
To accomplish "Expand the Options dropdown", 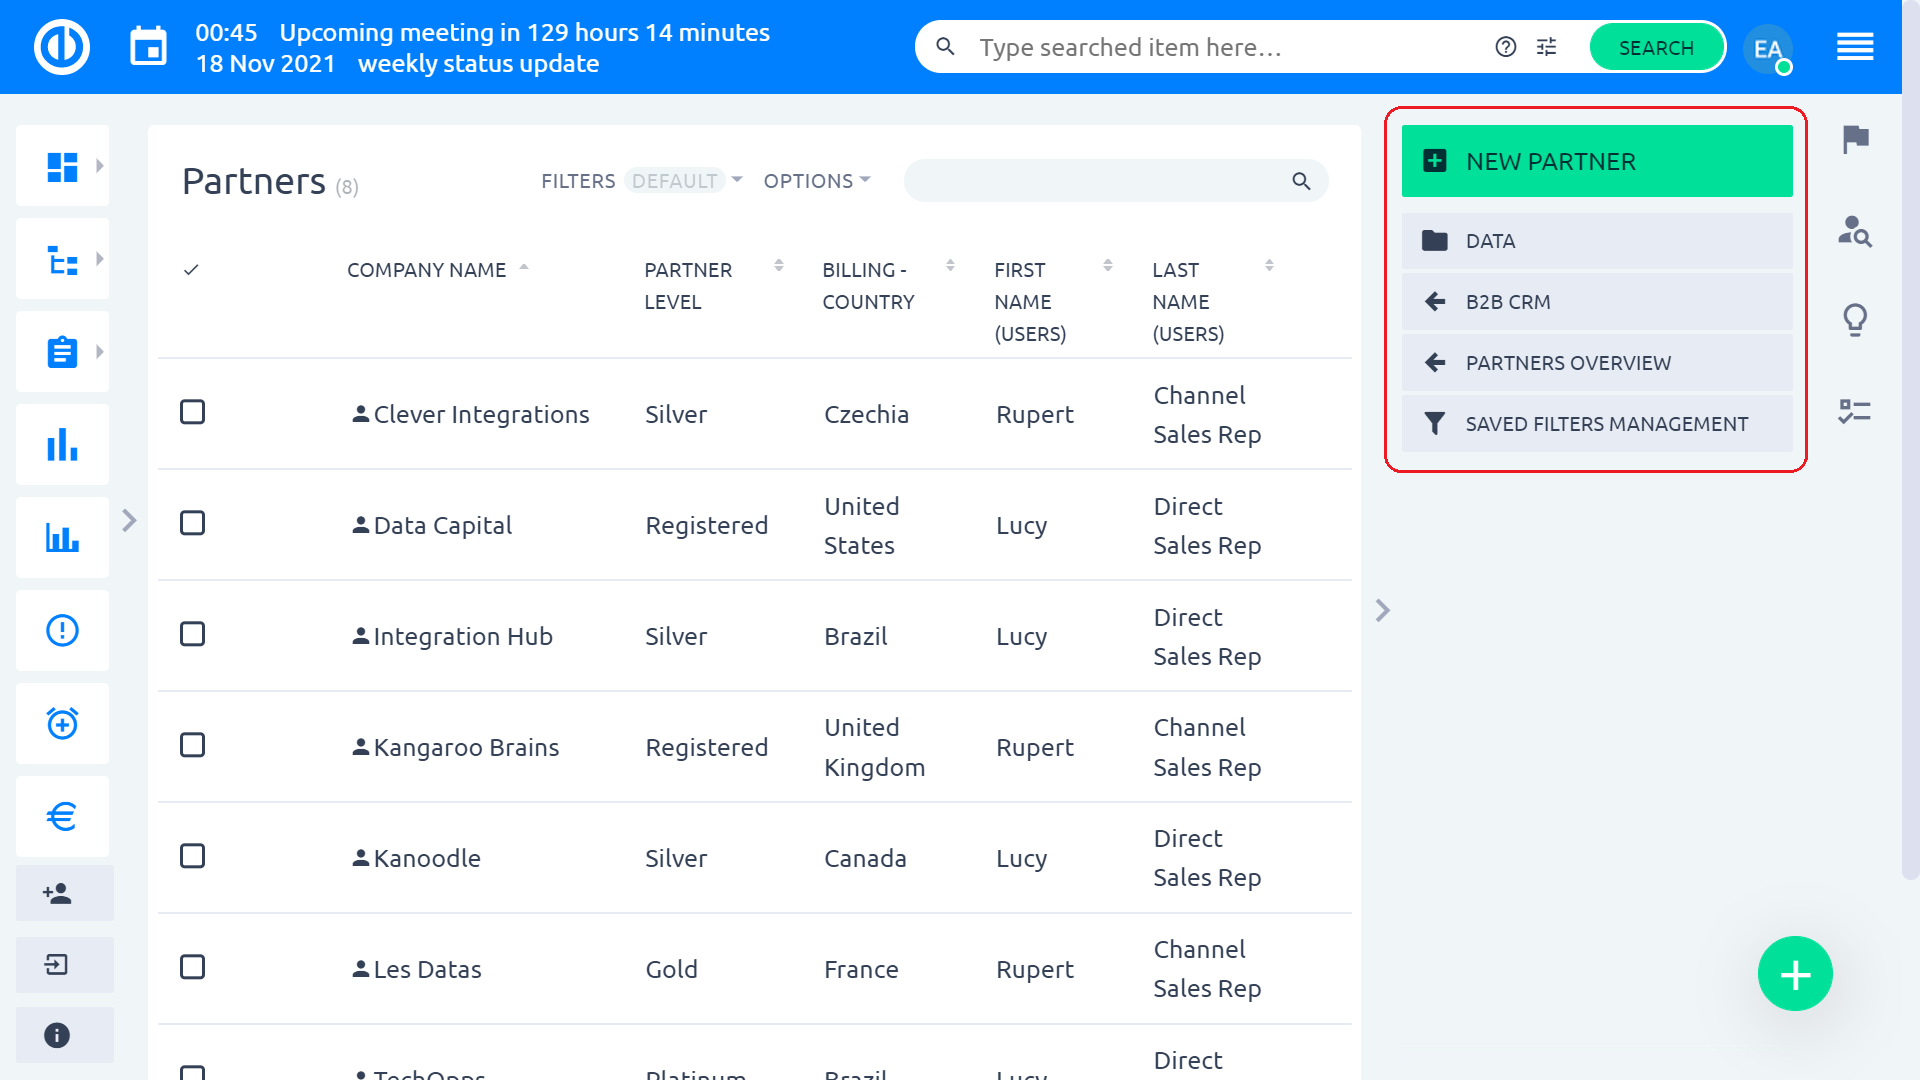I will (x=816, y=181).
